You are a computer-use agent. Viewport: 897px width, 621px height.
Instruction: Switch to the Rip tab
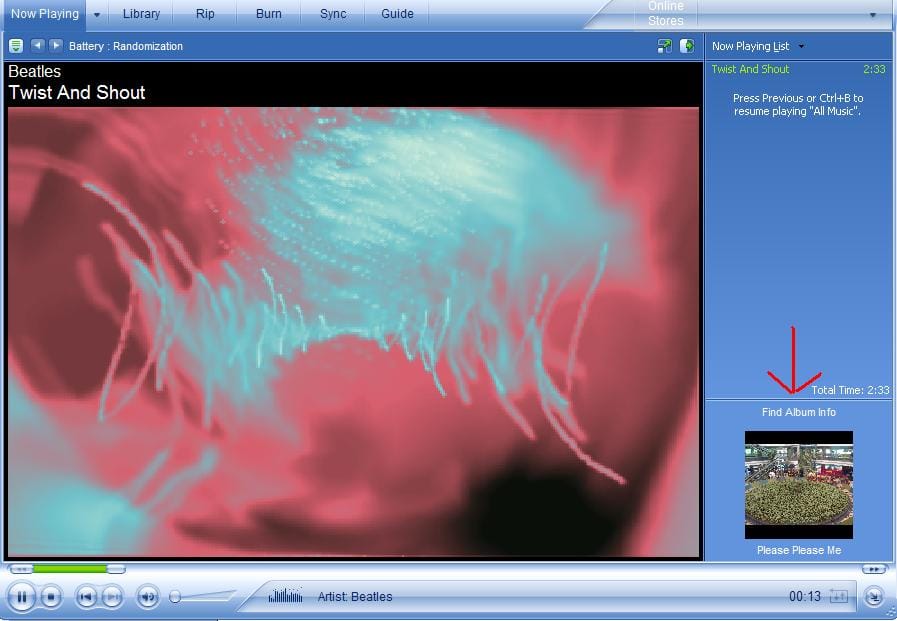click(205, 14)
